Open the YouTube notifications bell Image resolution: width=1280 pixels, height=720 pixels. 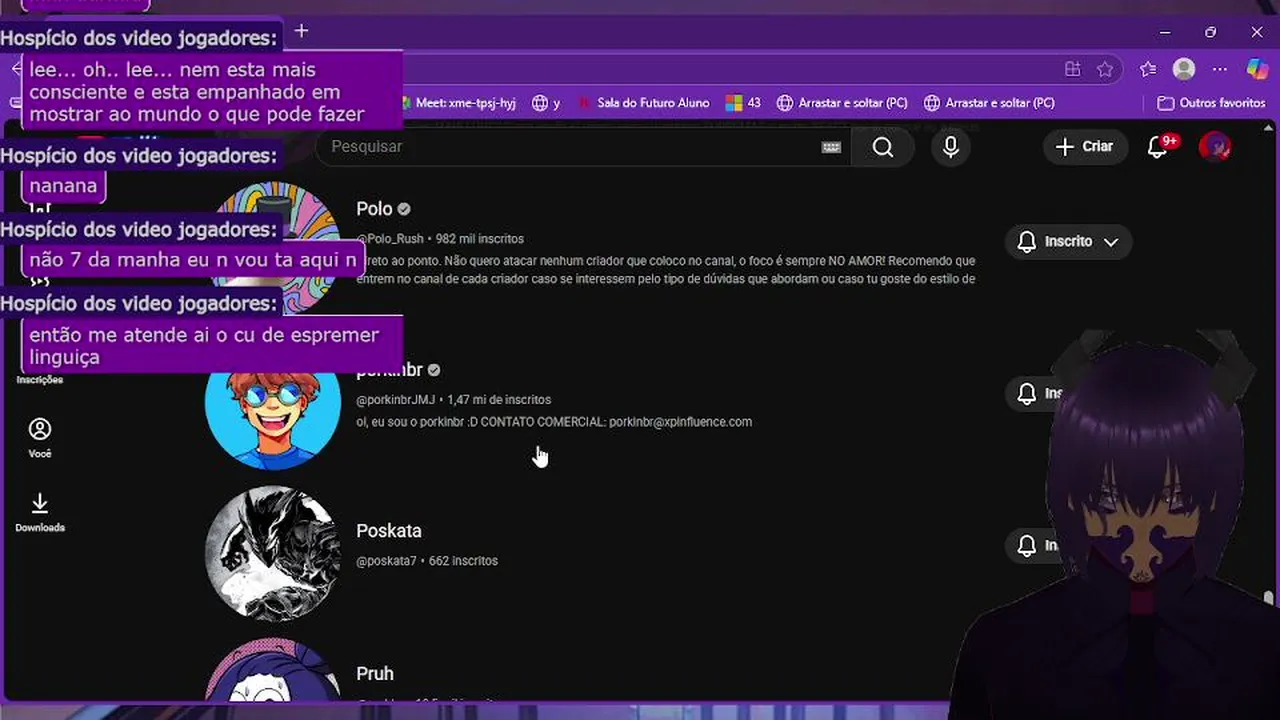point(1158,147)
